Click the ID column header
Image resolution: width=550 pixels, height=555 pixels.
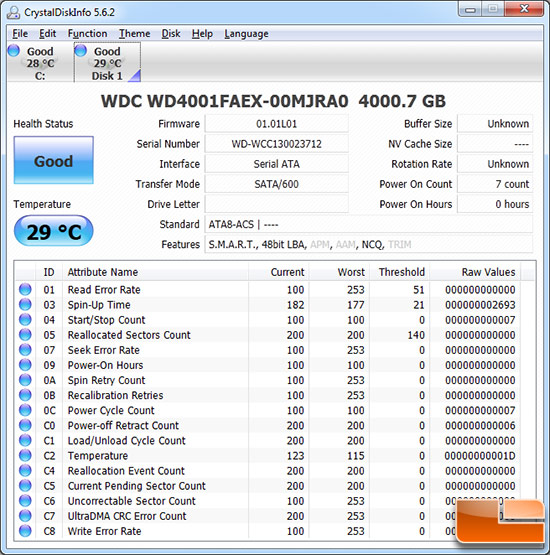49,272
